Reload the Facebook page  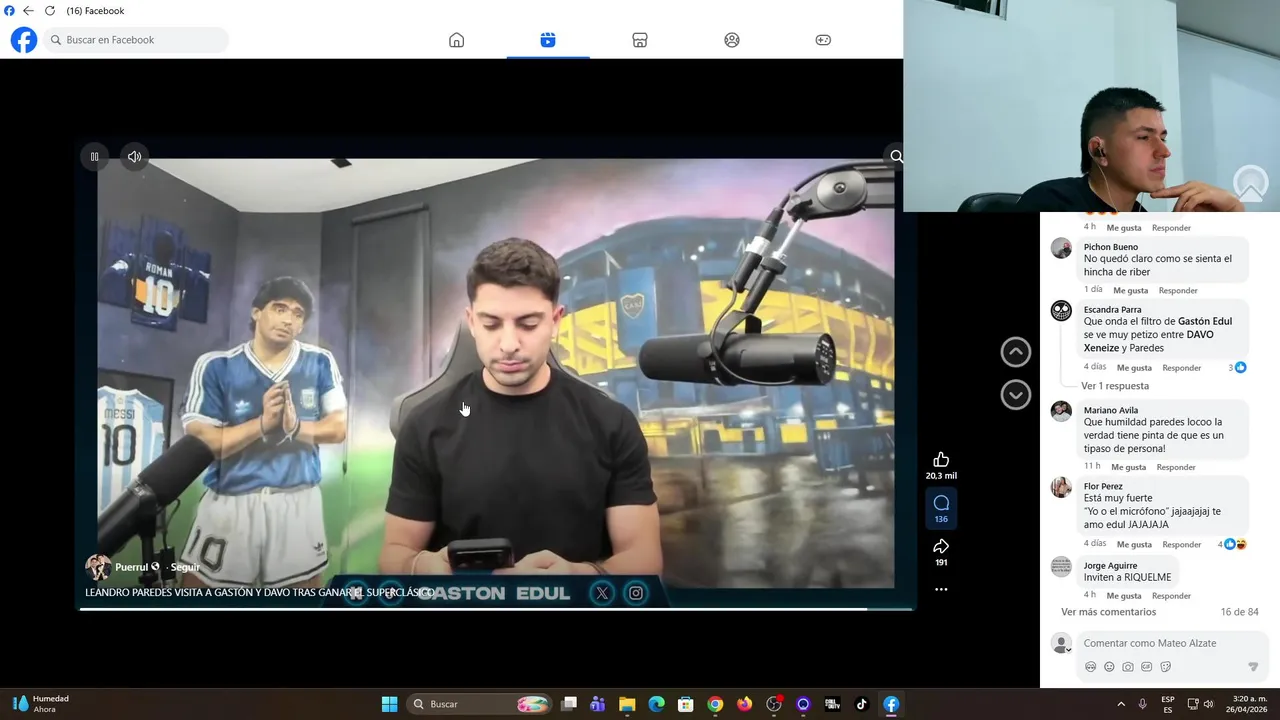click(49, 11)
